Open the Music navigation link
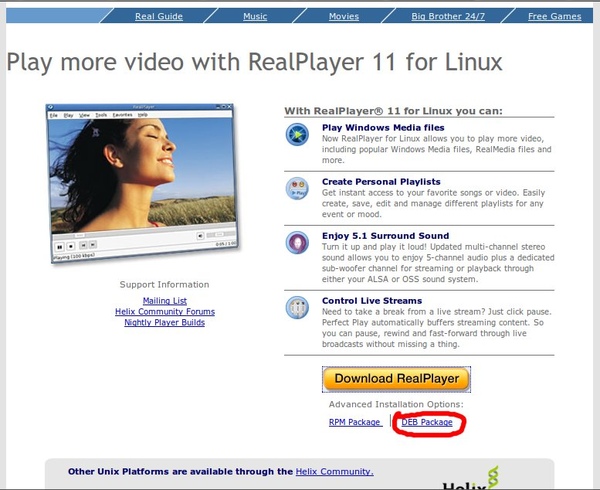Image resolution: width=600 pixels, height=490 pixels. pos(255,16)
